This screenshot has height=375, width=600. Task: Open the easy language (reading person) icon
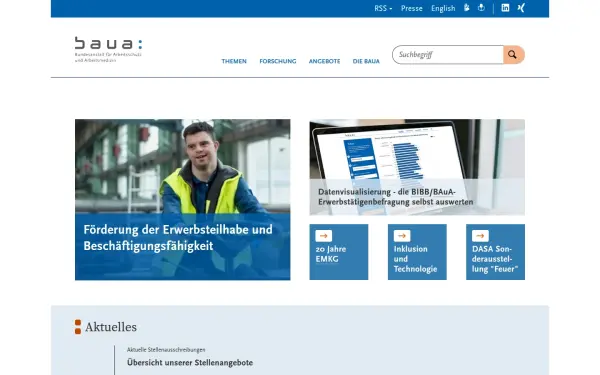coord(481,8)
